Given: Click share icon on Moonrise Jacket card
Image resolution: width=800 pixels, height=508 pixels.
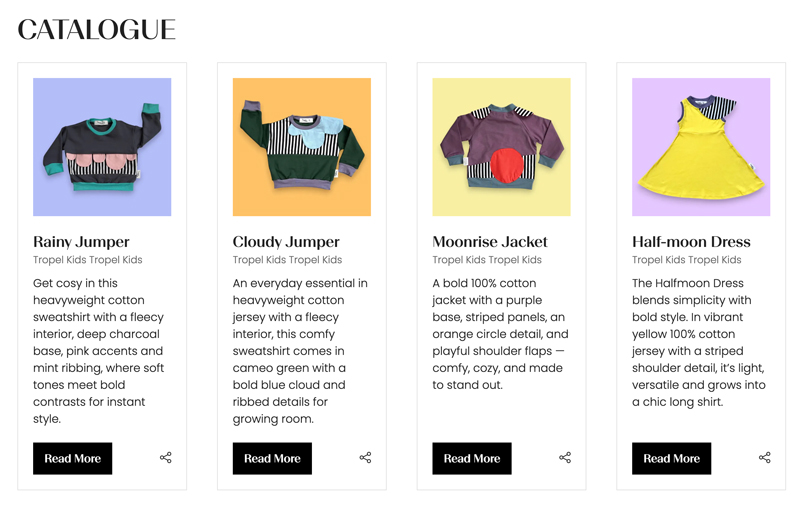Looking at the screenshot, I should pos(565,458).
